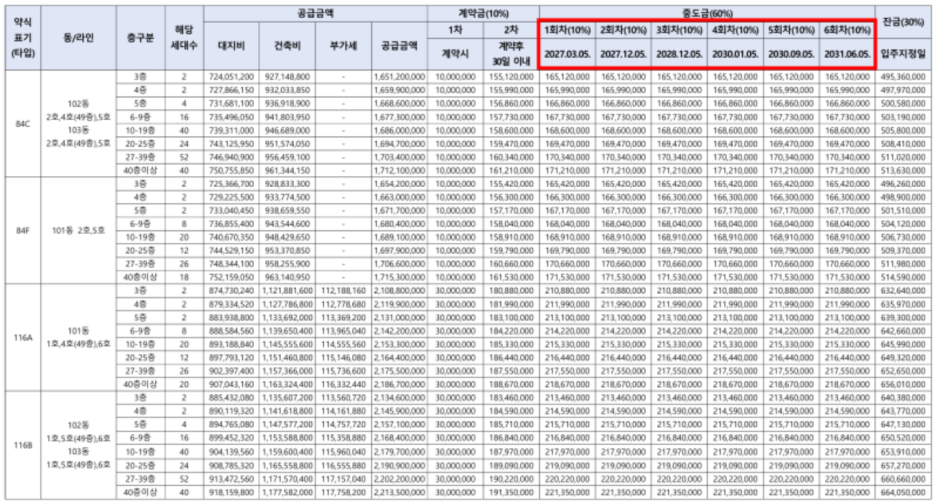Select building cost 1,177,582,000
Viewport: 936px width, 501px height.
(x=287, y=493)
